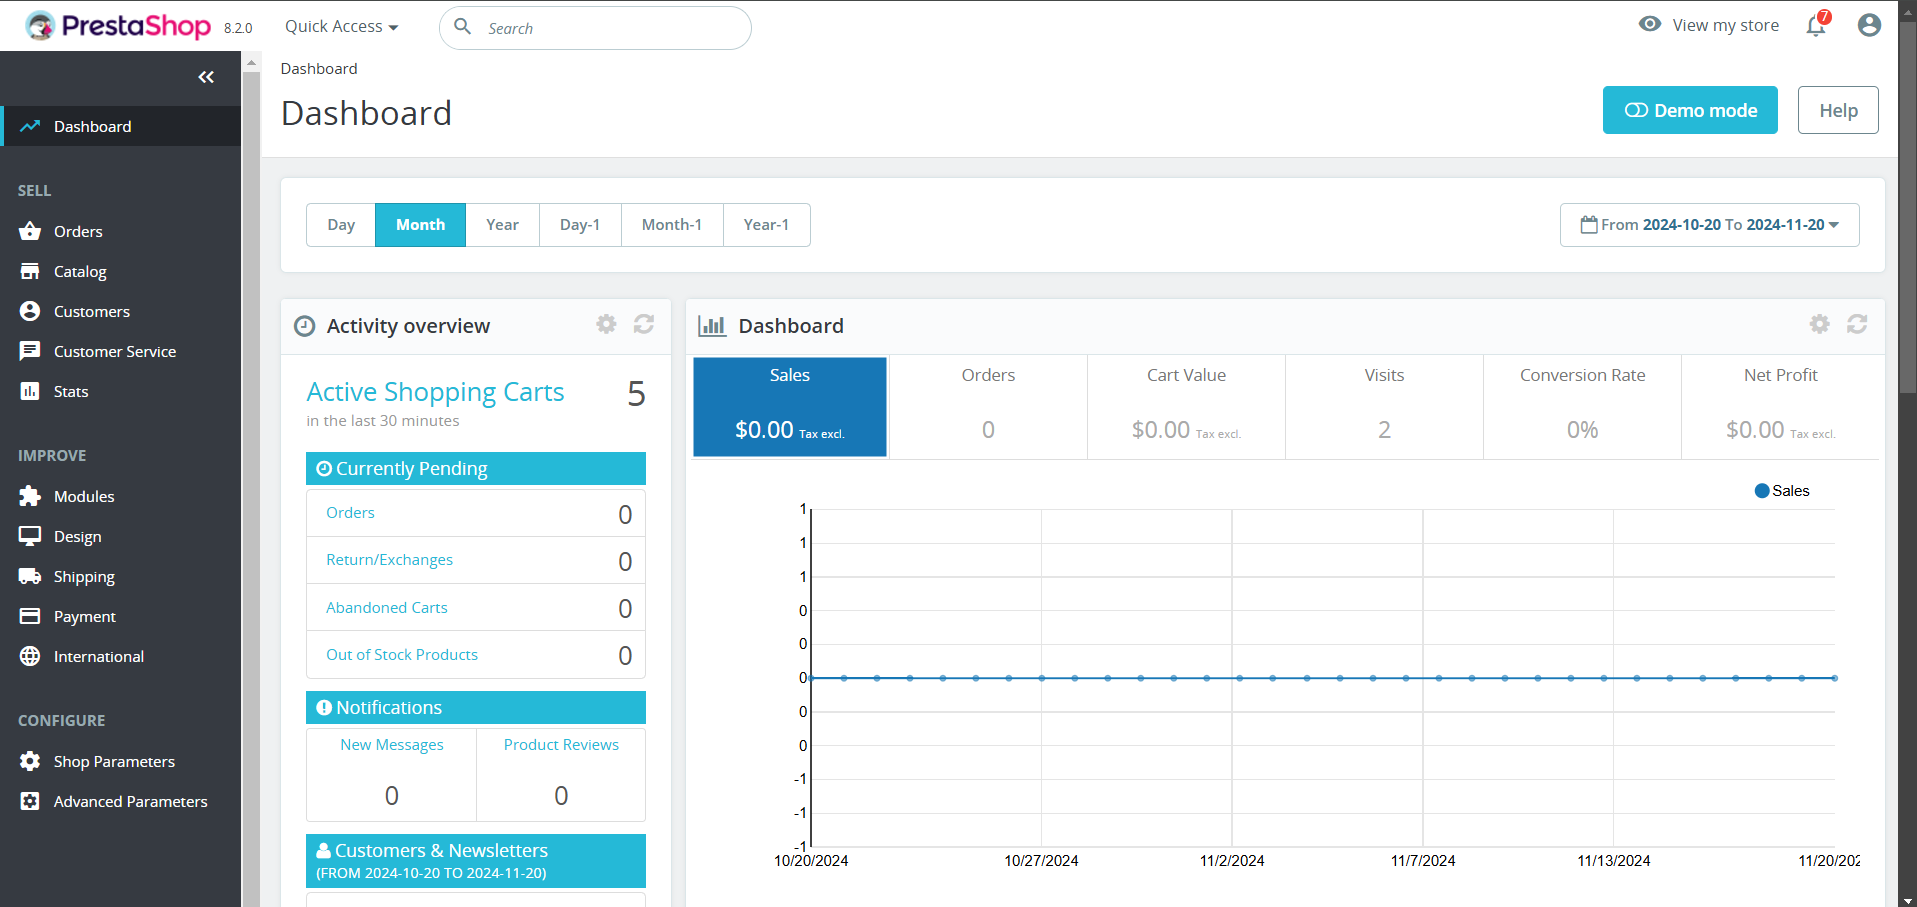This screenshot has width=1917, height=907.
Task: Switch to the Year tab
Action: pyautogui.click(x=502, y=224)
